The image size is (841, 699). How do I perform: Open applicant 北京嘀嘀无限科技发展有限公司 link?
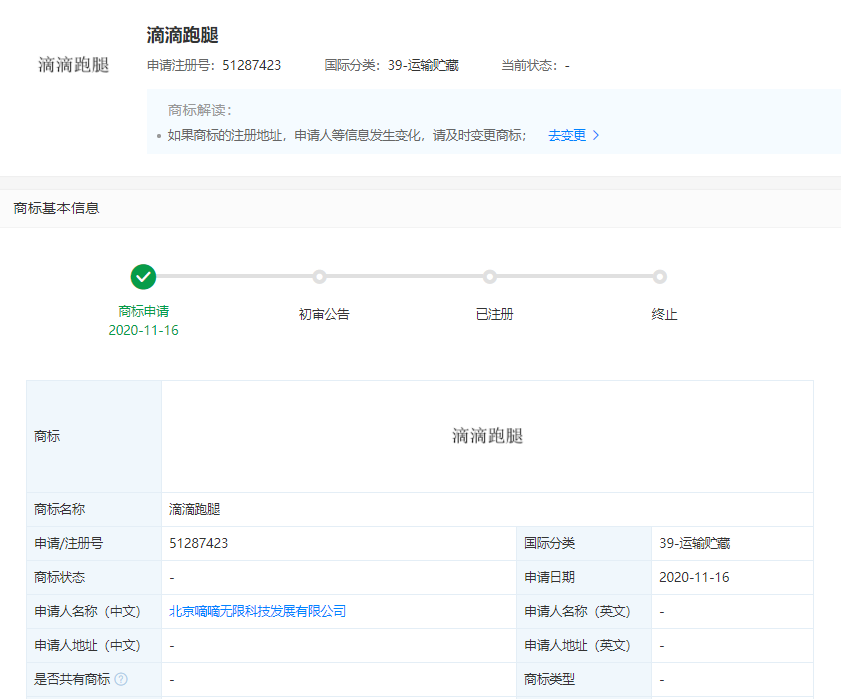(x=257, y=611)
